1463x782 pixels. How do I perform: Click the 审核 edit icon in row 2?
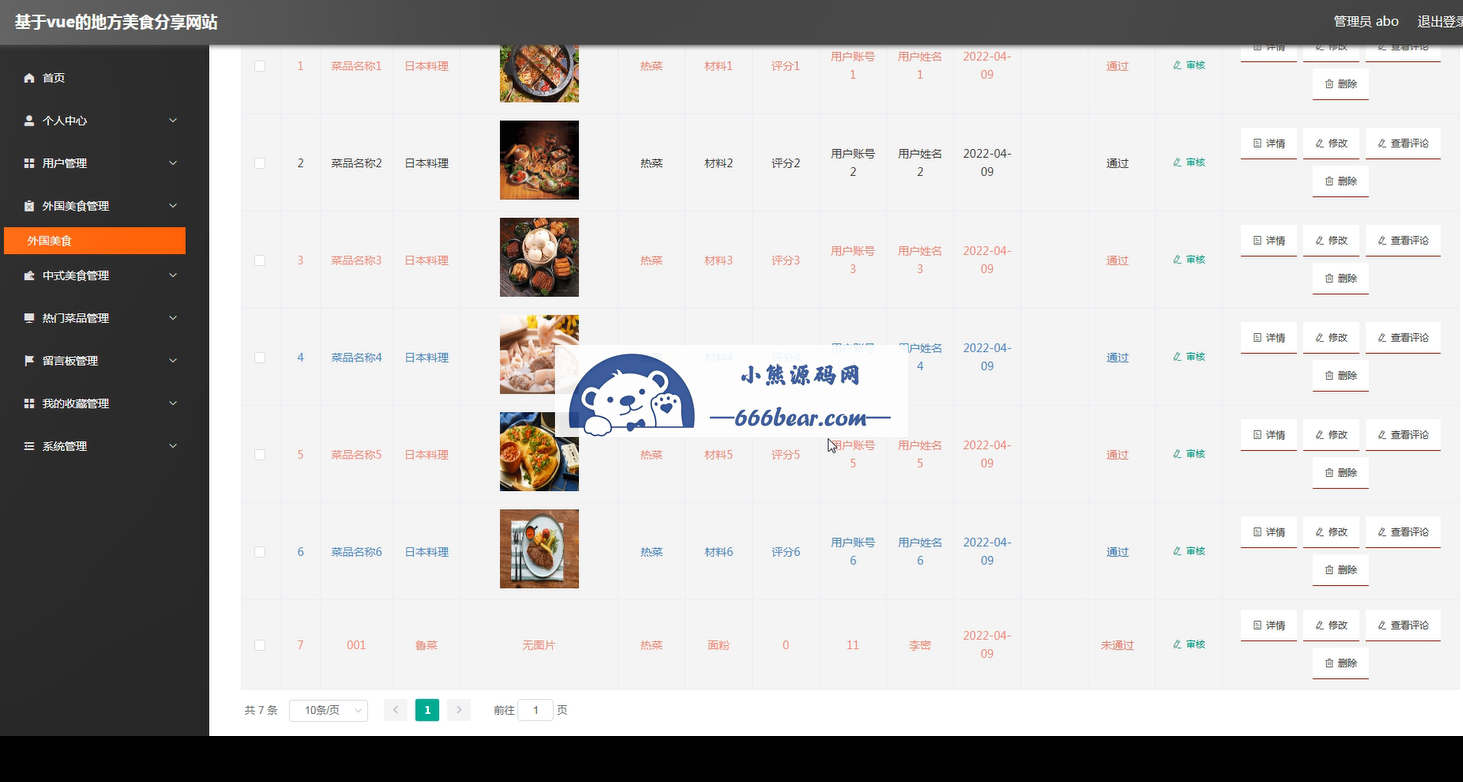[x=1177, y=163]
